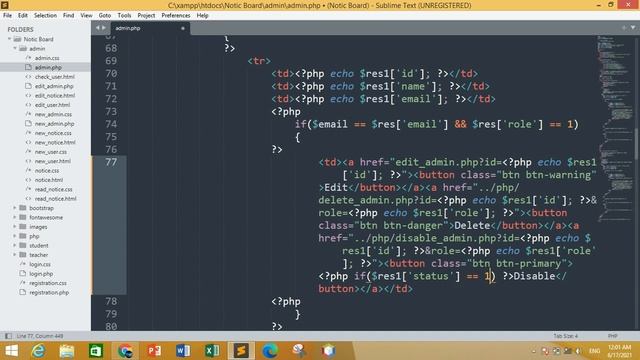Open new_user.html in the sidebar

pyautogui.click(x=53, y=161)
